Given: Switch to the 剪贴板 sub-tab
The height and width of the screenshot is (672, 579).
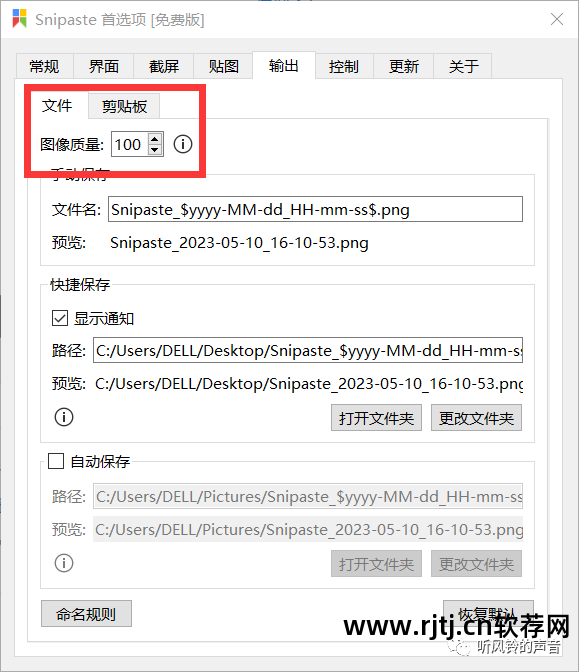Looking at the screenshot, I should coord(124,106).
